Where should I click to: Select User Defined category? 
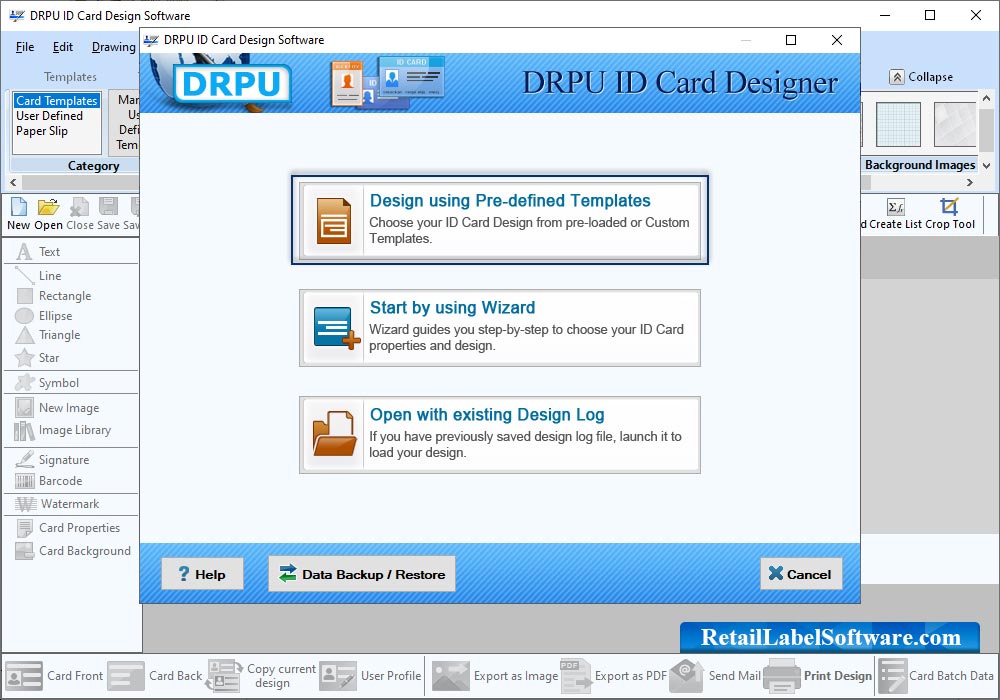[x=49, y=116]
